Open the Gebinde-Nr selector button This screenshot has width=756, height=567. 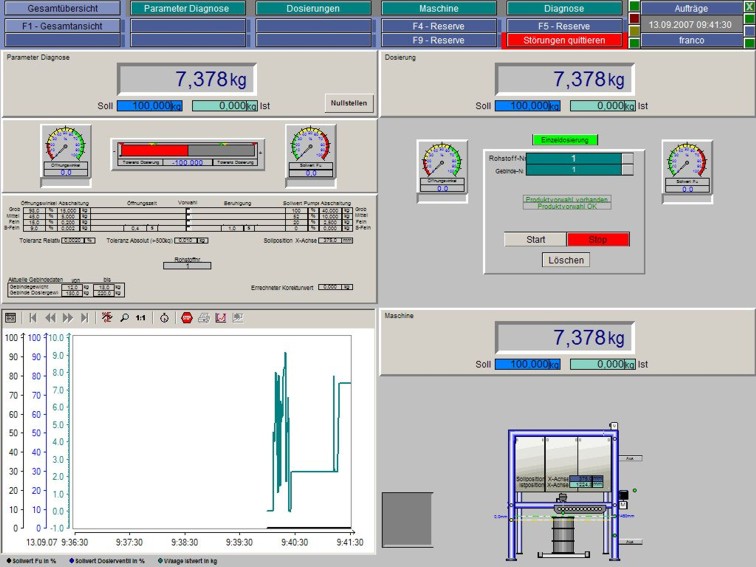(627, 170)
